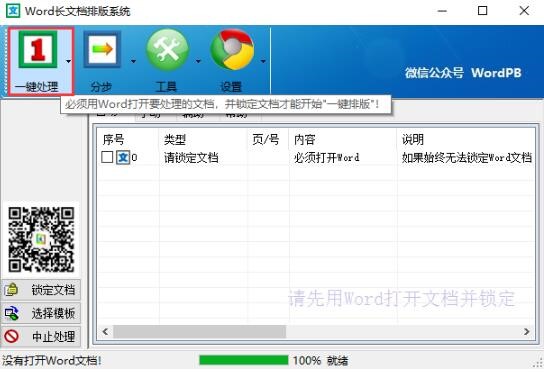Open the 分步 step-by-step arrow icon
Screen dimensions: 544x372
[102, 49]
